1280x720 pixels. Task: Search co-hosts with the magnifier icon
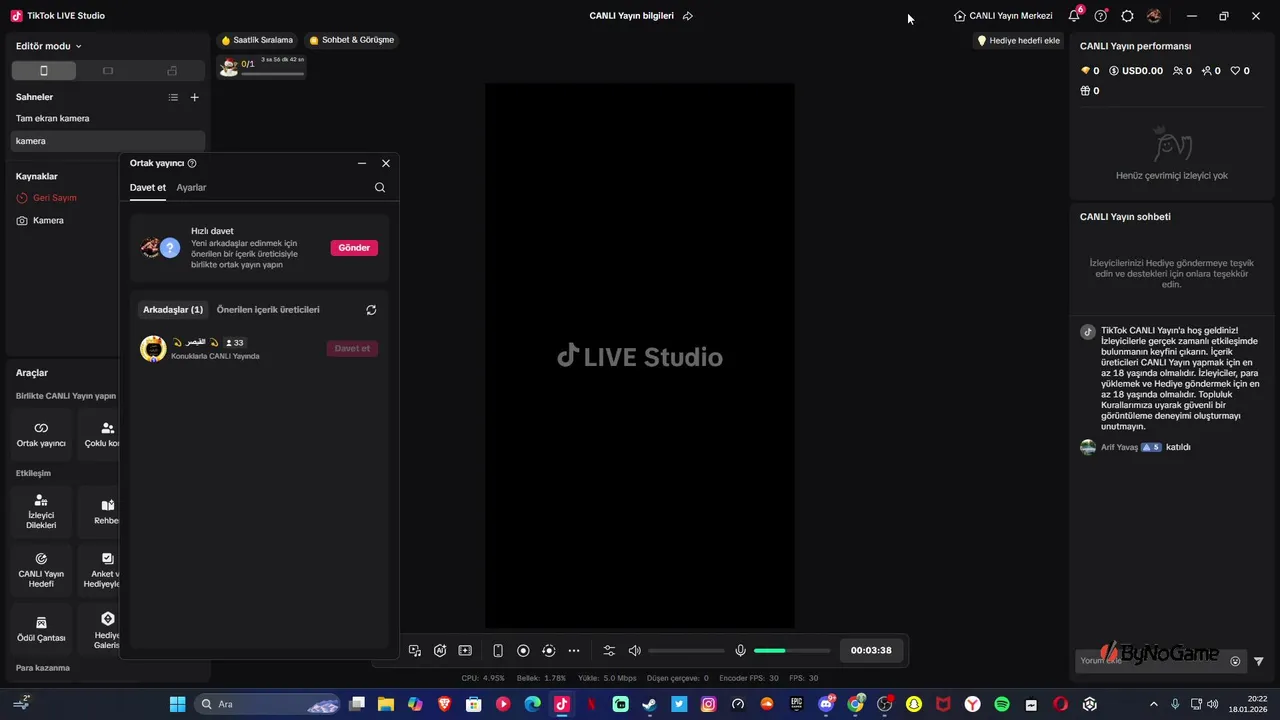click(380, 187)
